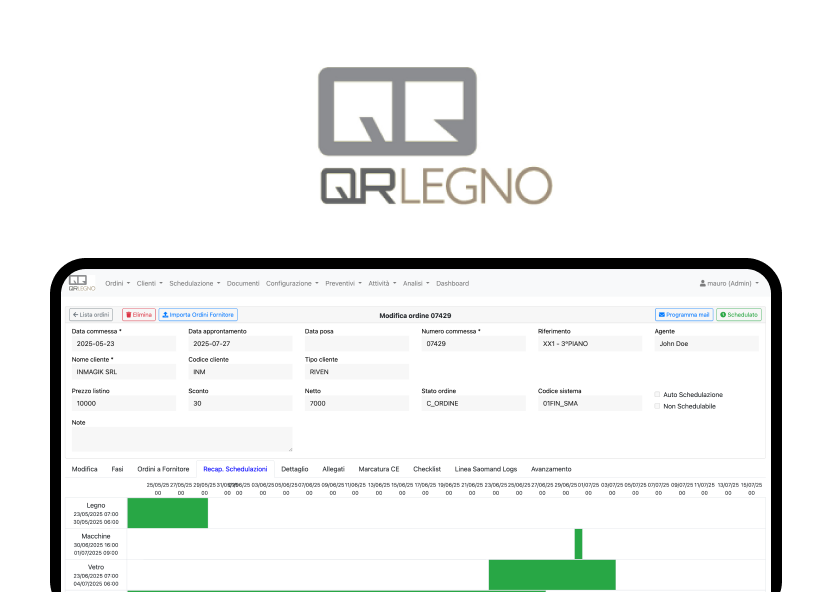Click the green check icon on Schedulato
832x592 pixels.
(x=725, y=314)
